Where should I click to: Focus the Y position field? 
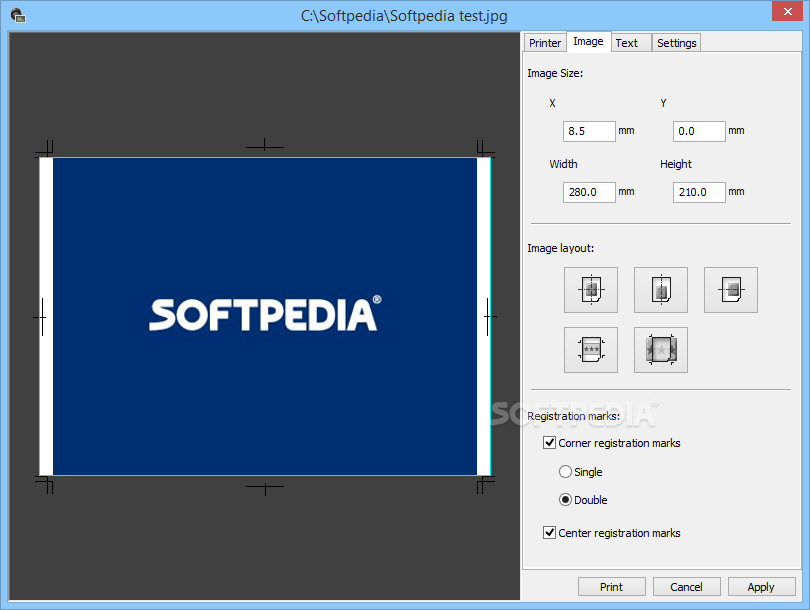click(699, 131)
